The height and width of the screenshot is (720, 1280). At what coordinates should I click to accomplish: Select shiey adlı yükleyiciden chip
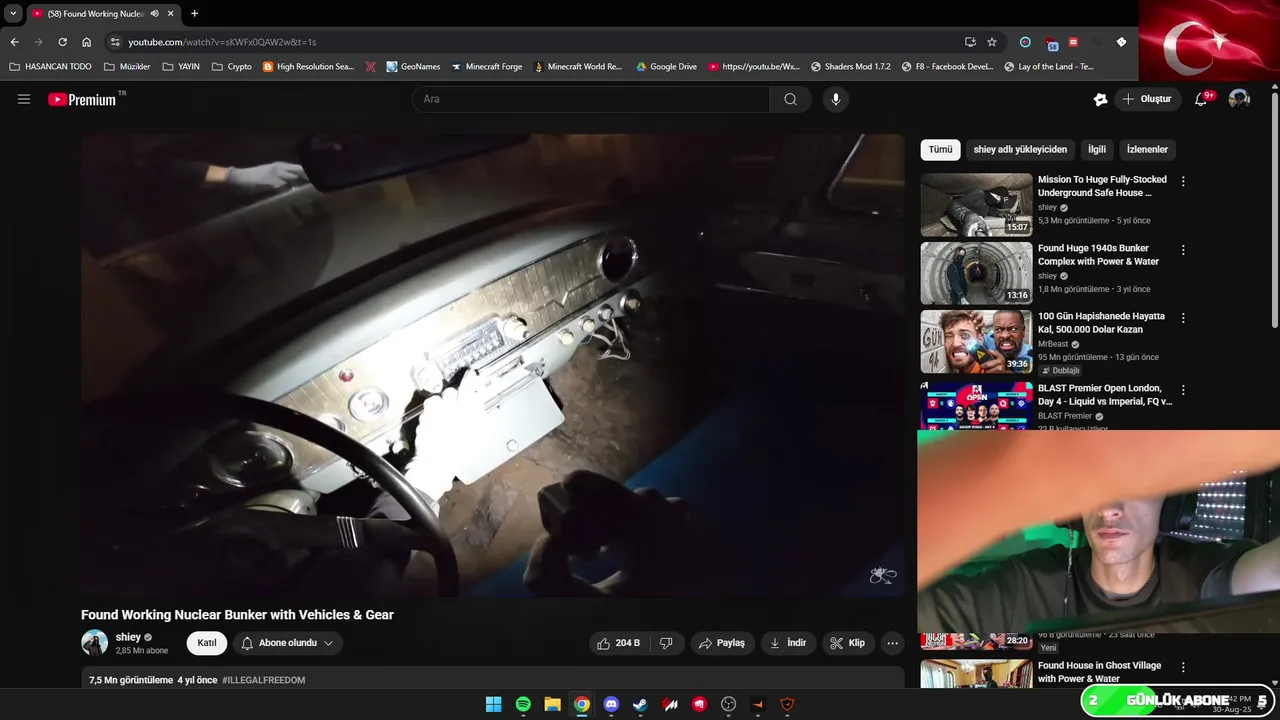(1020, 150)
